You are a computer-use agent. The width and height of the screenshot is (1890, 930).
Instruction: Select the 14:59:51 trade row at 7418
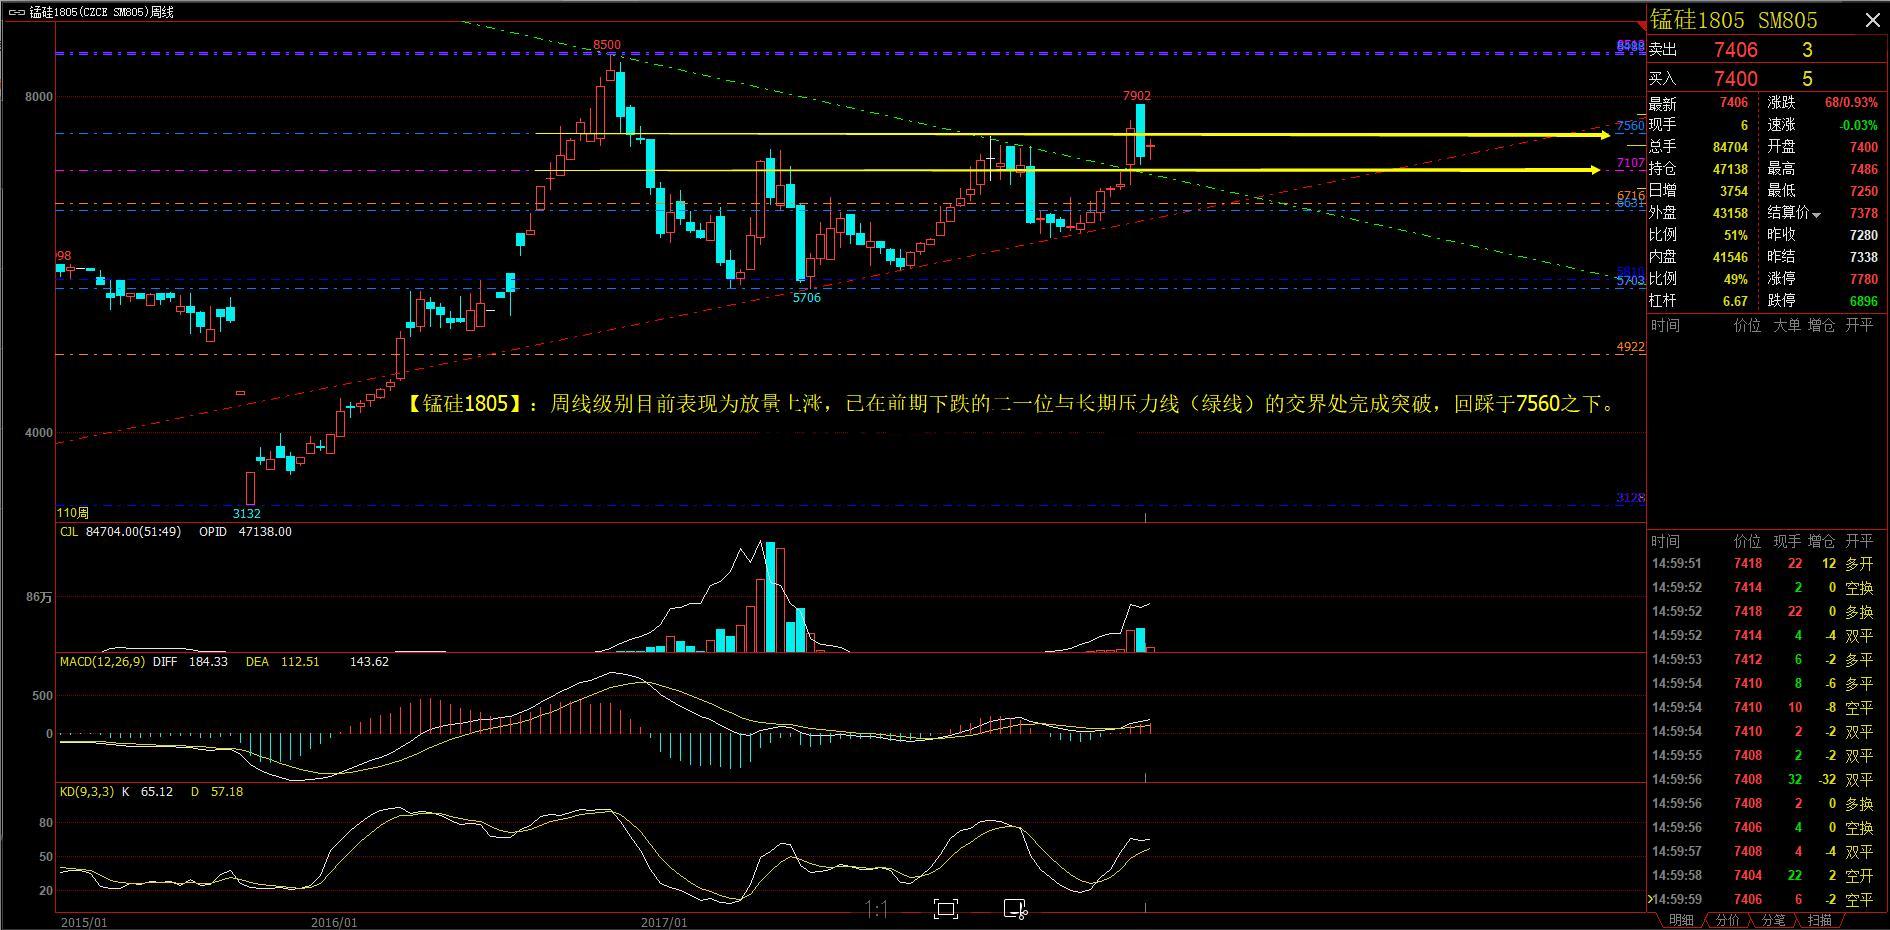[x=1760, y=564]
